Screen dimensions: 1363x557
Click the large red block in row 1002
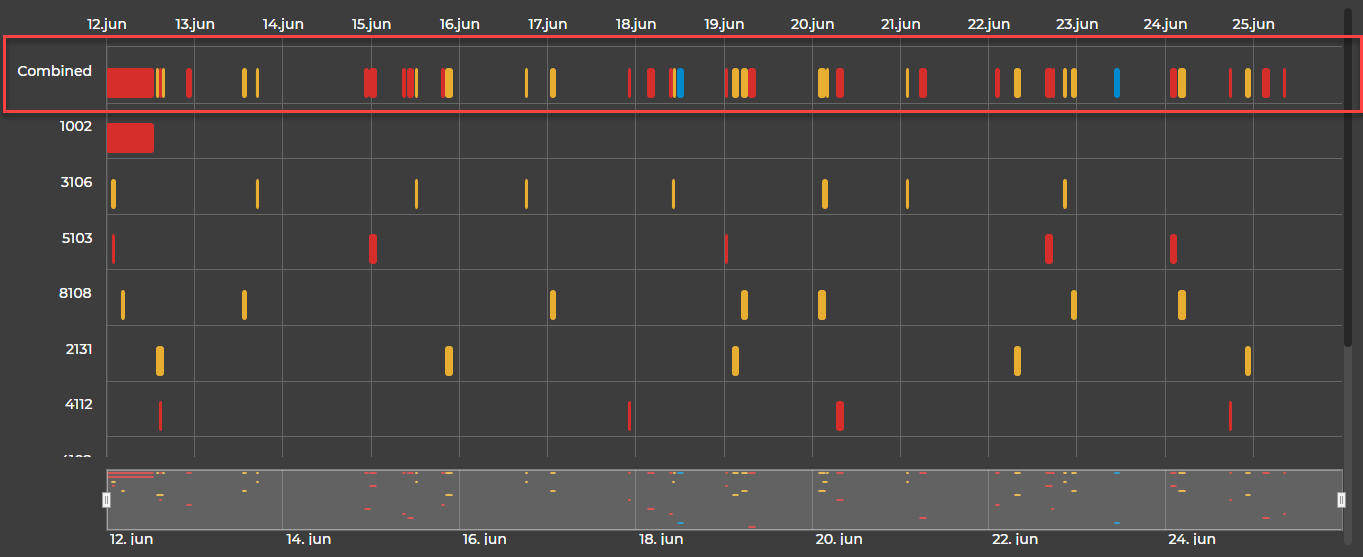coord(130,138)
